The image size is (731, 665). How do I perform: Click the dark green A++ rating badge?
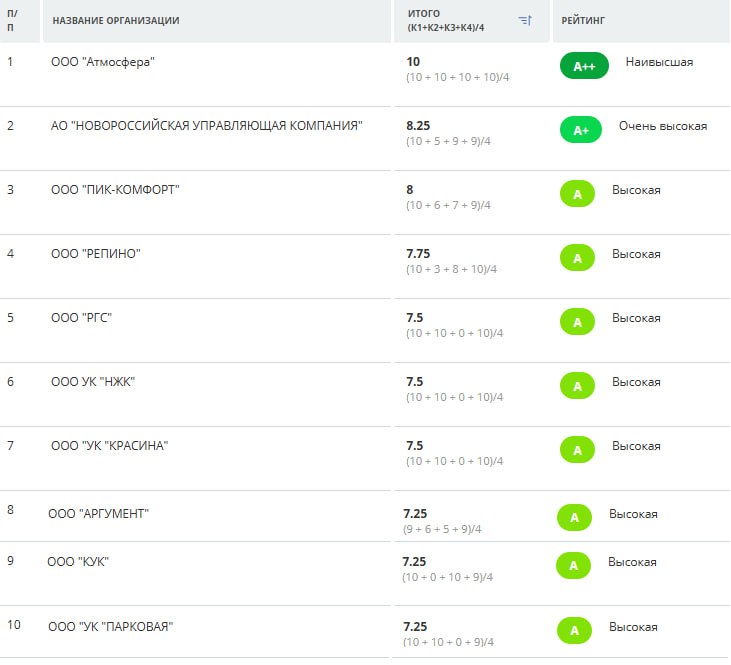[x=584, y=66]
